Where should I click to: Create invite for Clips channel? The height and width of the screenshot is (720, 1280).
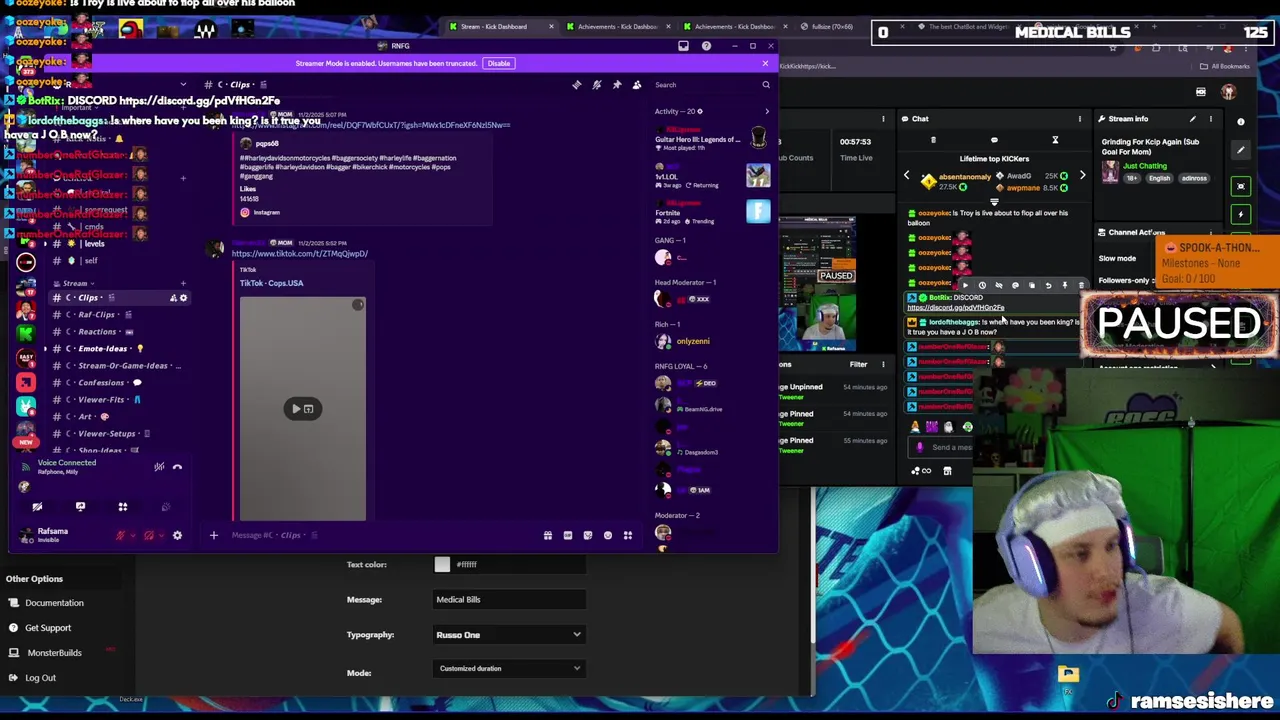(x=173, y=298)
